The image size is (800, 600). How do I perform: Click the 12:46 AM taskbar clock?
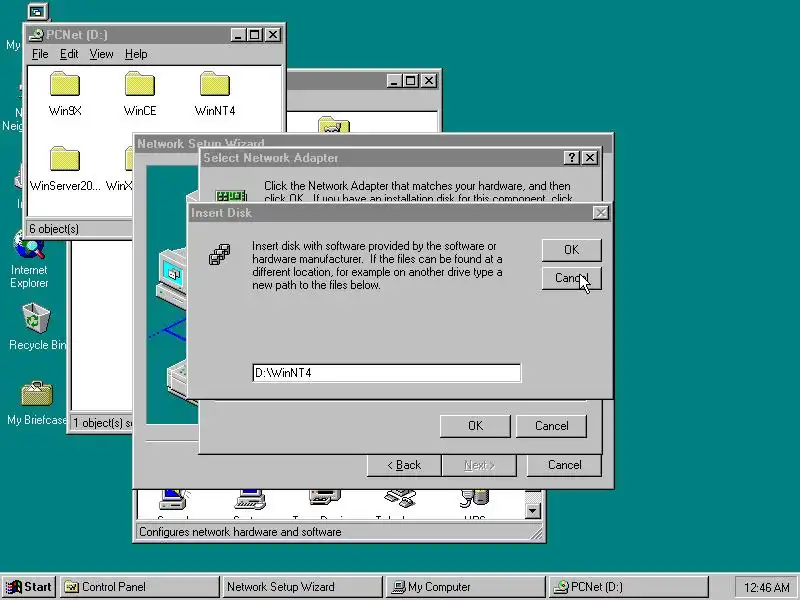tap(766, 587)
